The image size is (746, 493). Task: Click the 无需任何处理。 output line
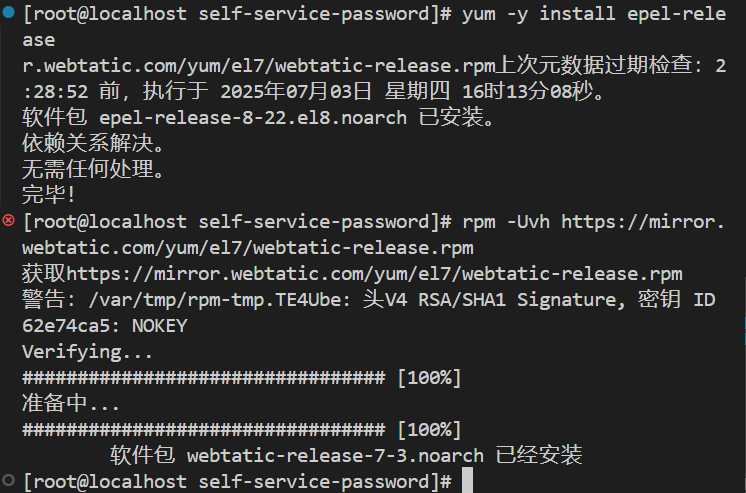93,169
